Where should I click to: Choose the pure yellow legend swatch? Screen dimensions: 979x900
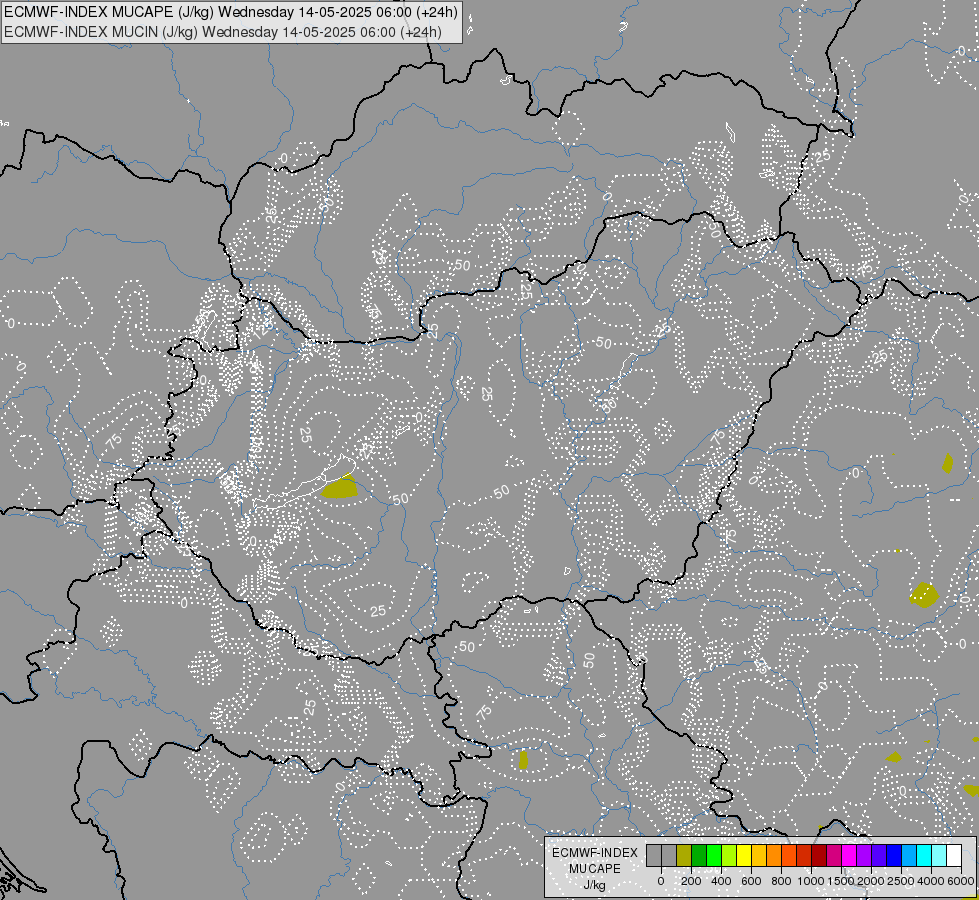(744, 856)
